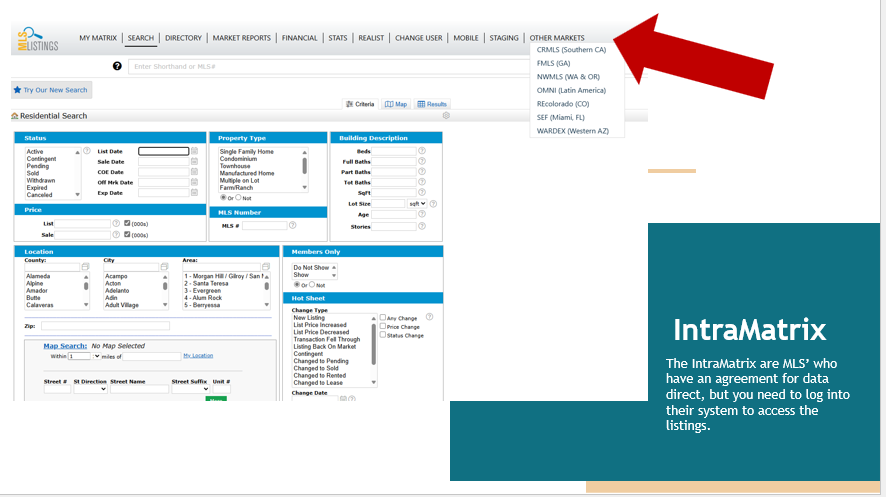Open the Area lookup icon
This screenshot has width=886, height=497.
[x=266, y=267]
